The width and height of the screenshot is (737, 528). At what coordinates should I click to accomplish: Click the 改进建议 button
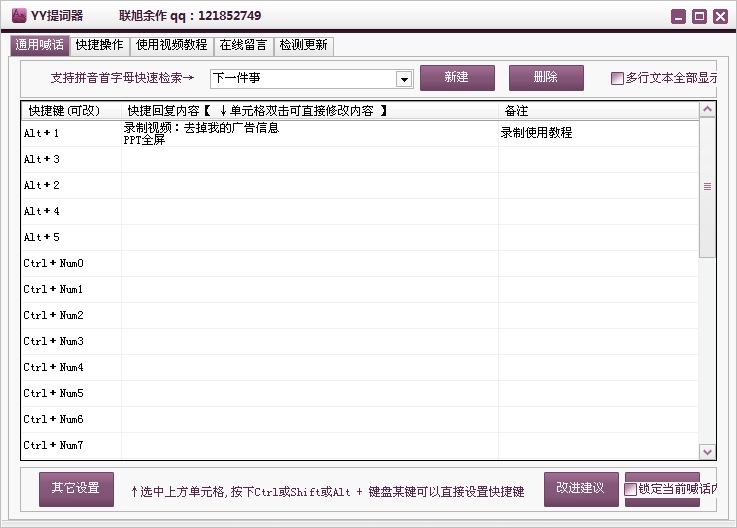581,488
